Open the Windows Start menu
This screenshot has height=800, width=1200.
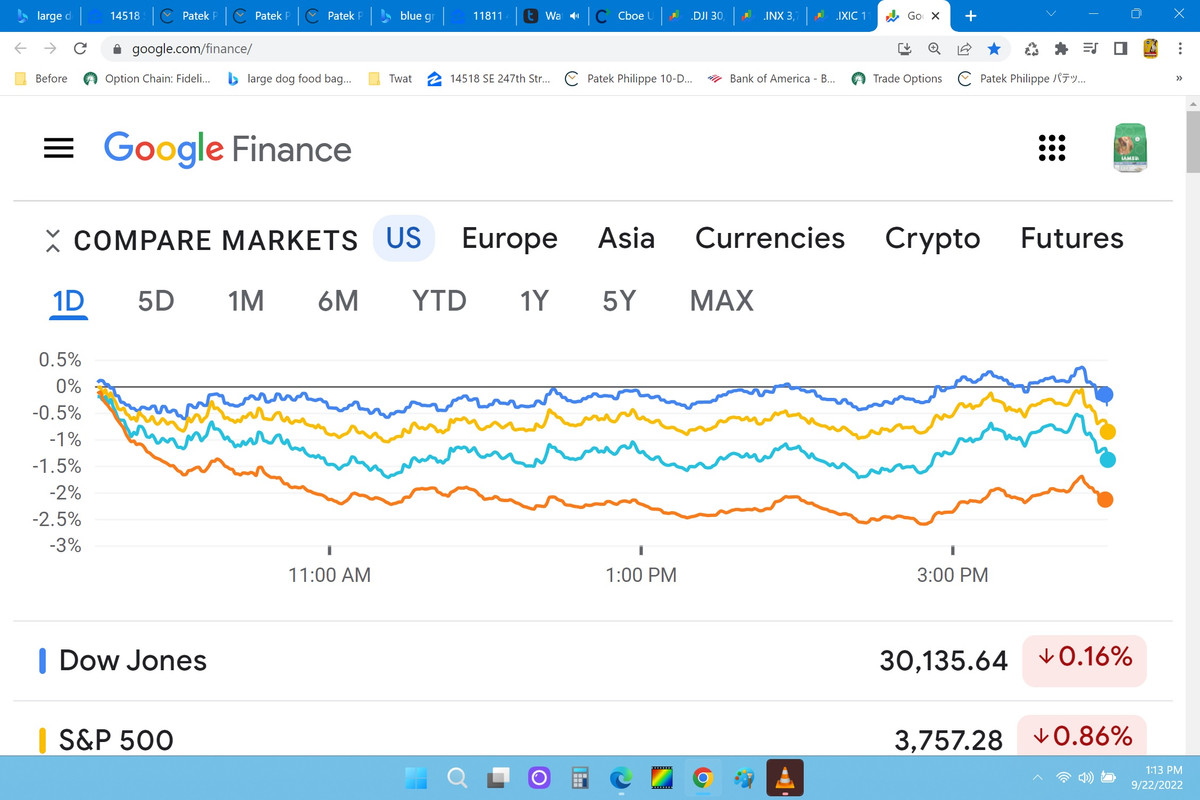point(416,777)
